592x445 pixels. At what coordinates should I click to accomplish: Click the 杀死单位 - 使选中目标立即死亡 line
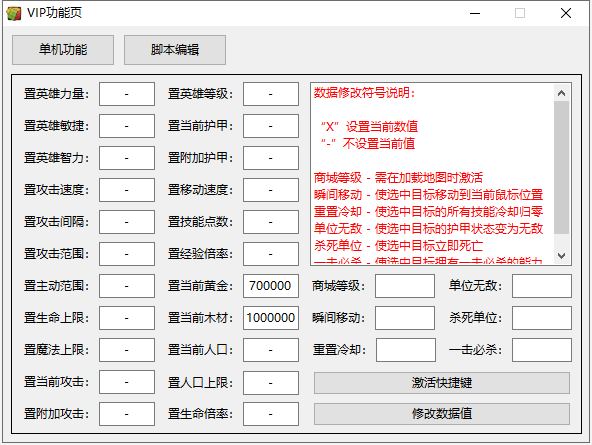(398, 246)
